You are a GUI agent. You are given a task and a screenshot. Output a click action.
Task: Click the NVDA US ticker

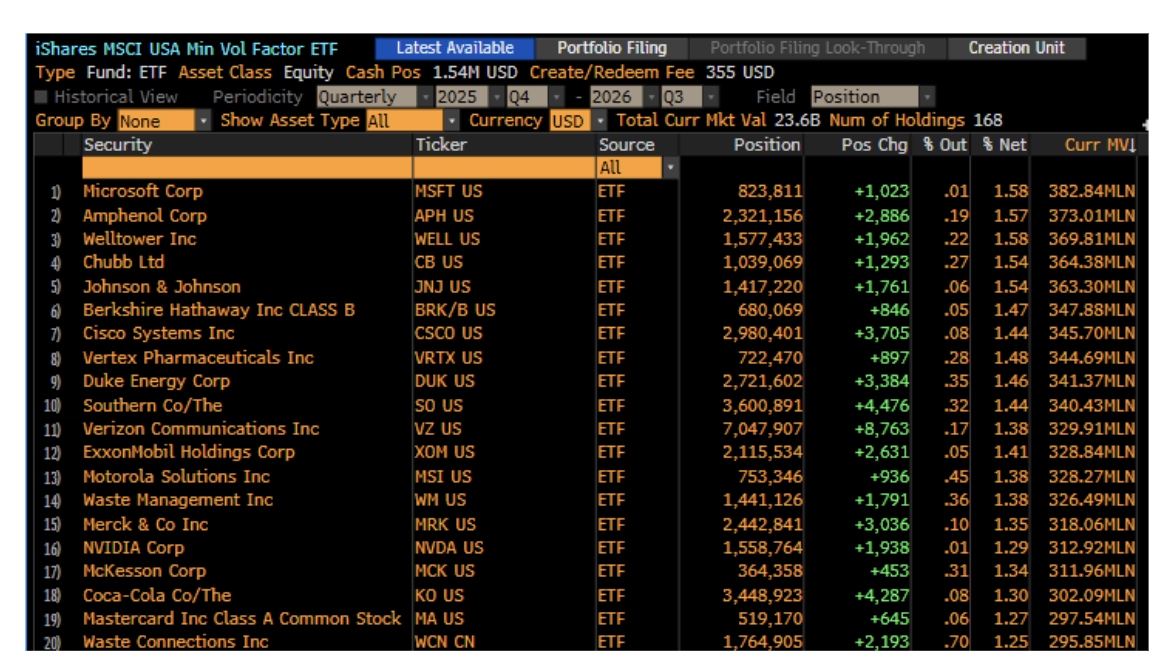point(449,548)
